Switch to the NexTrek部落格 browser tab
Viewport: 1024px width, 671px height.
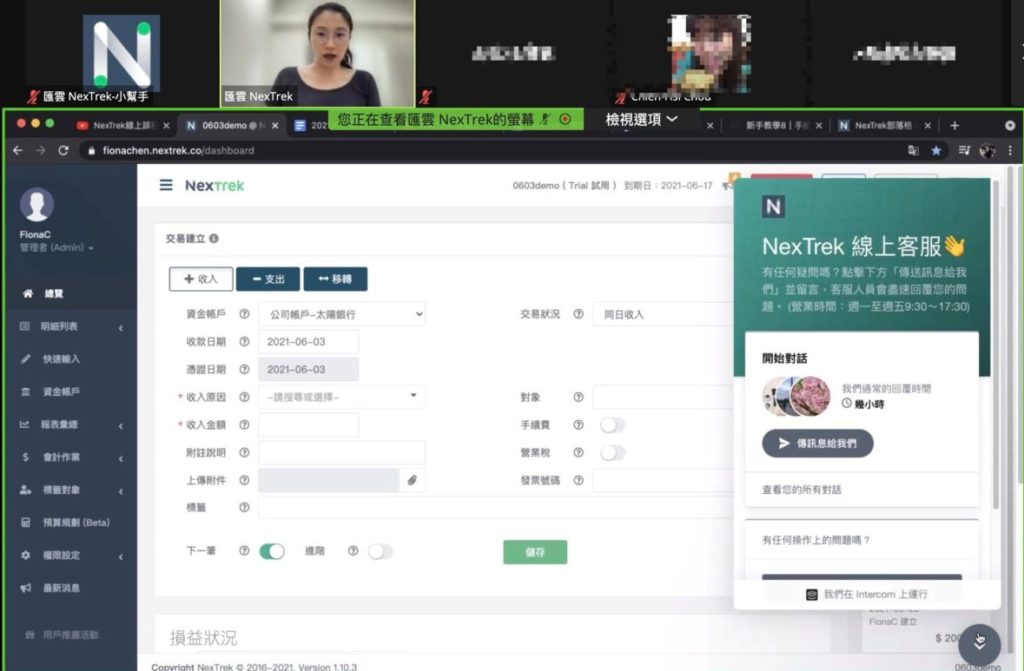click(882, 125)
